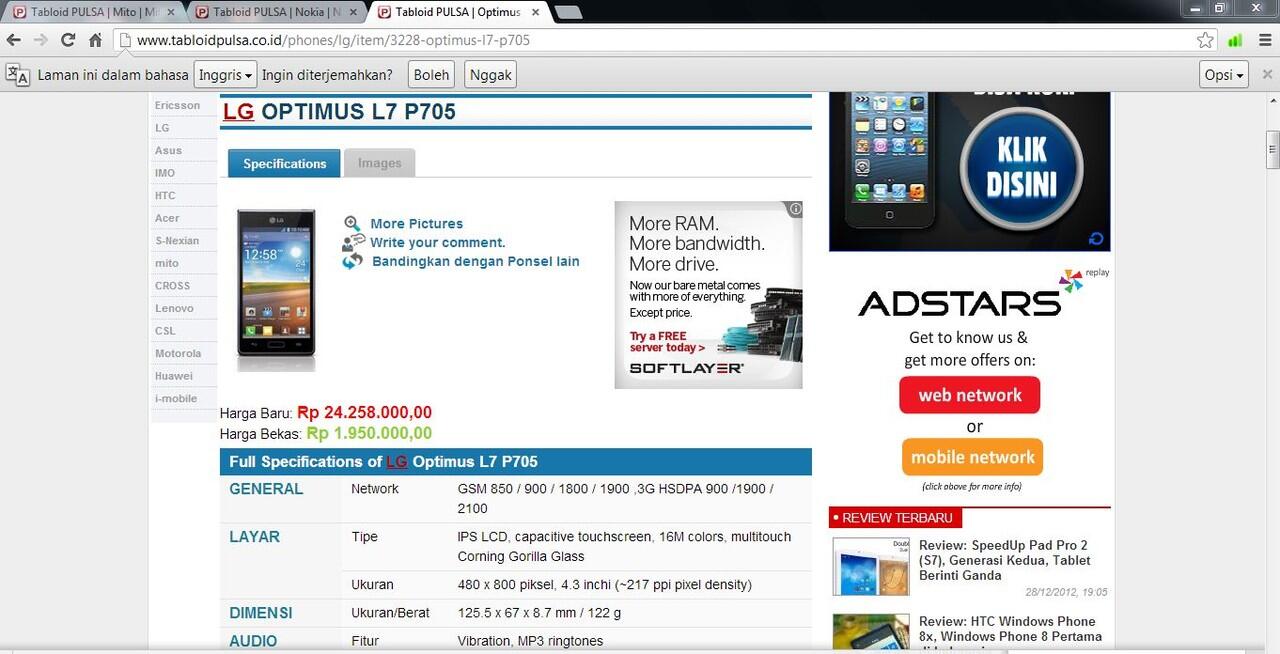Open CSL brand in the sidebar
The image size is (1280, 654).
(165, 331)
